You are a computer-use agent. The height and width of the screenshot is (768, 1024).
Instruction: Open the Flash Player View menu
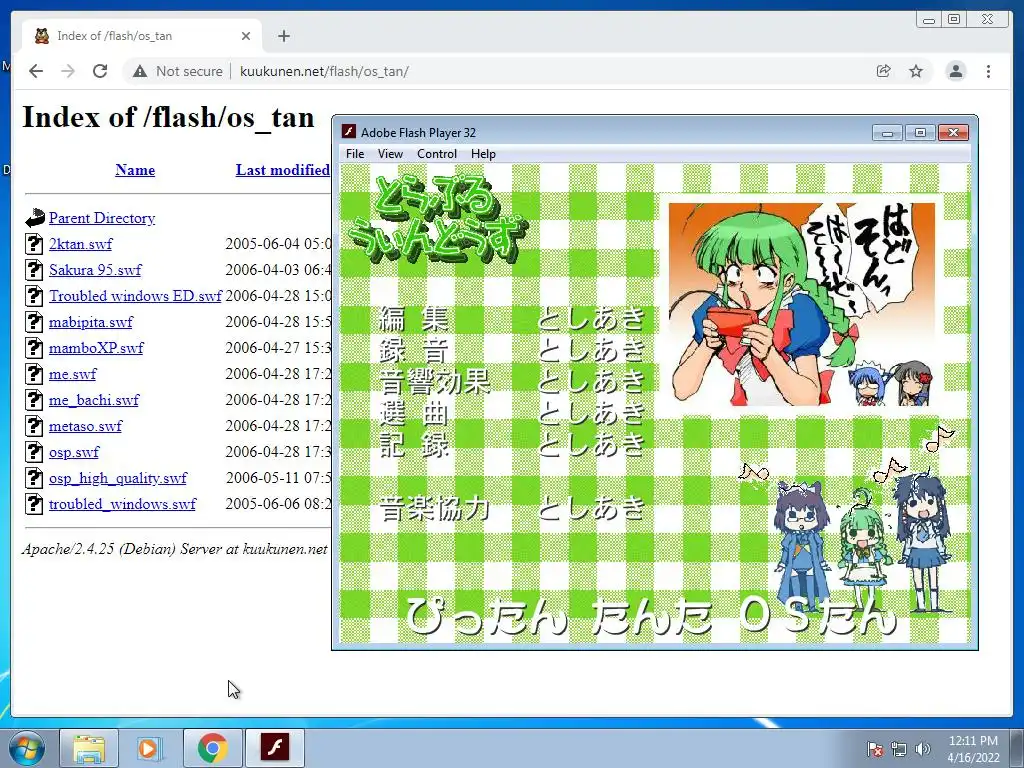coord(390,154)
